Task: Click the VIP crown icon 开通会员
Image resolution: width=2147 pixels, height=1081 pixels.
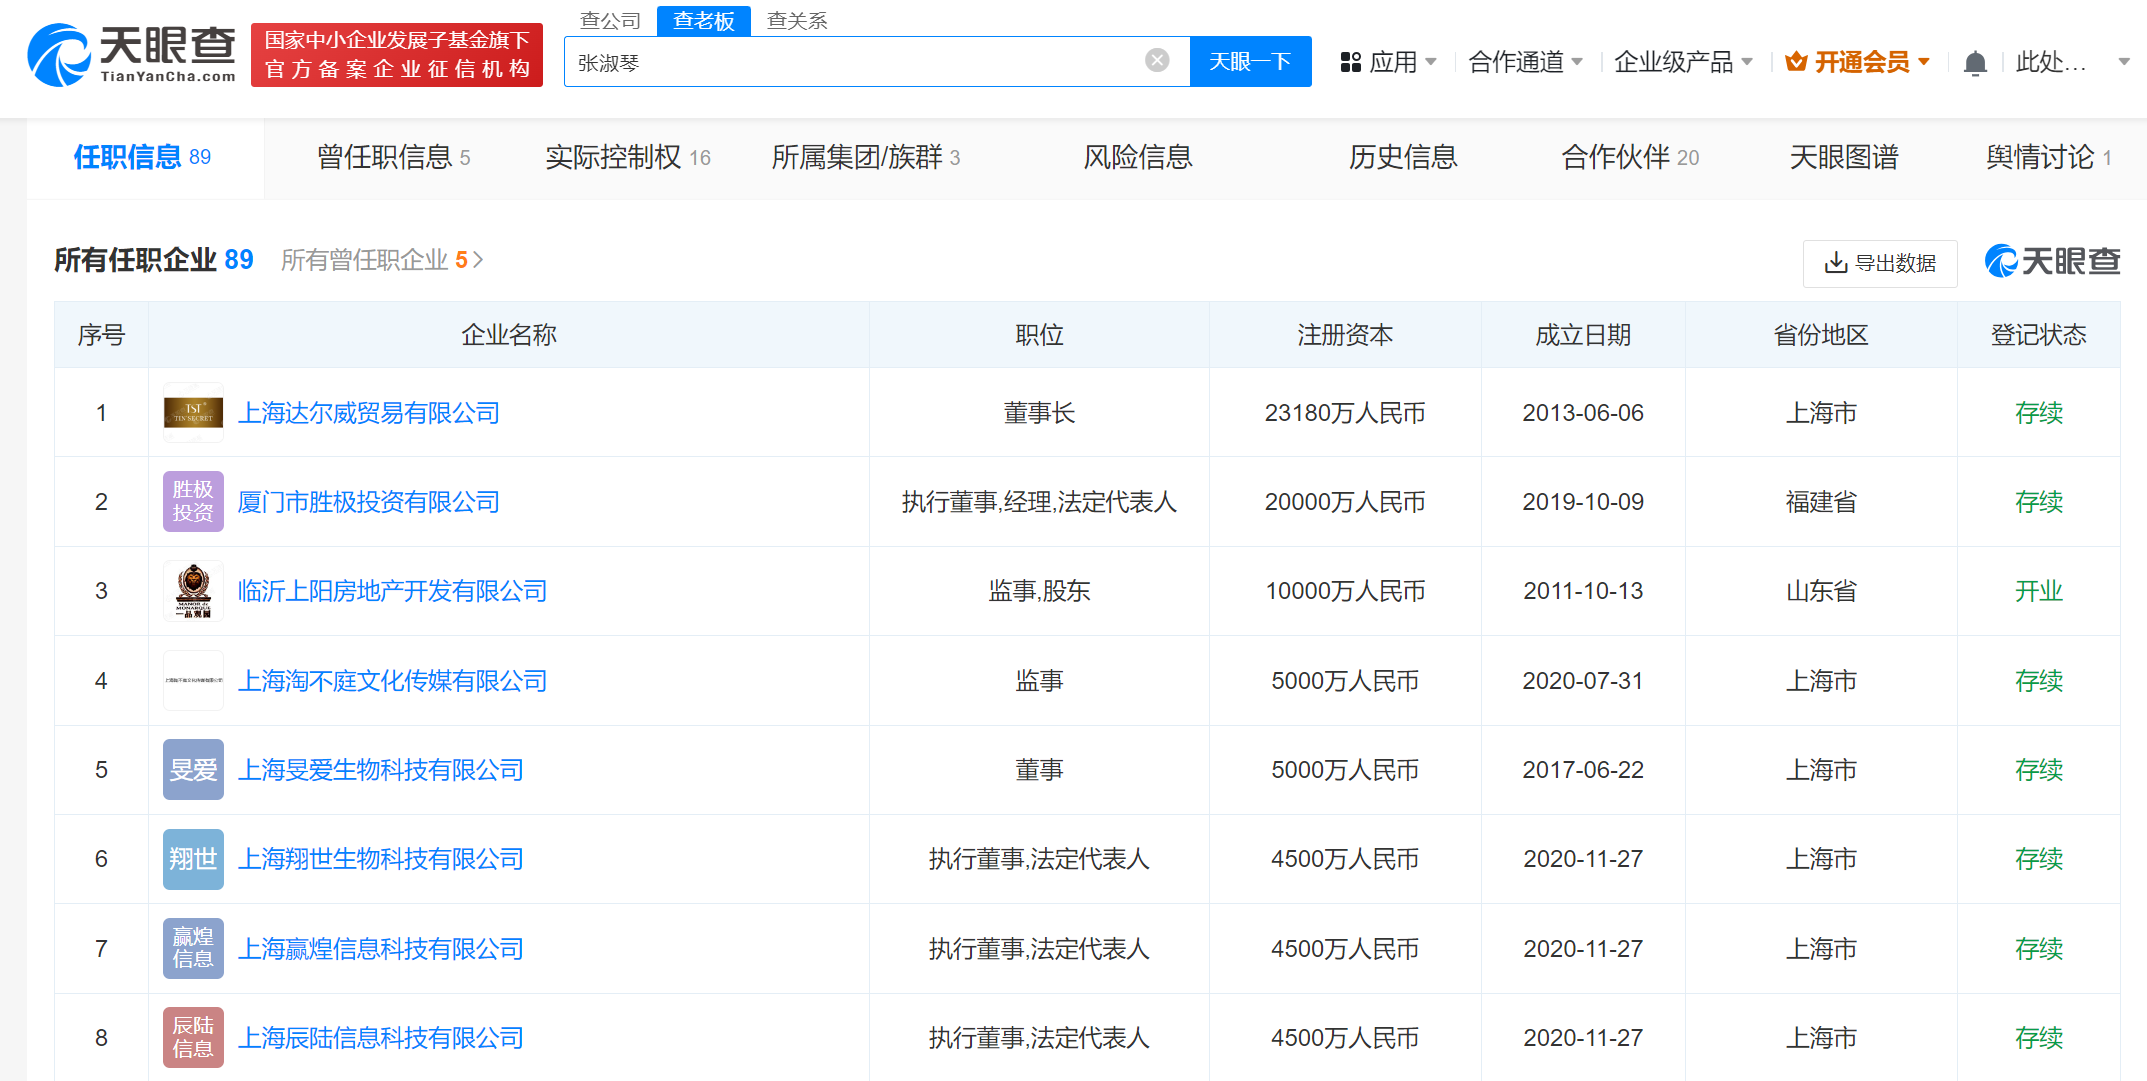Action: tap(1797, 62)
